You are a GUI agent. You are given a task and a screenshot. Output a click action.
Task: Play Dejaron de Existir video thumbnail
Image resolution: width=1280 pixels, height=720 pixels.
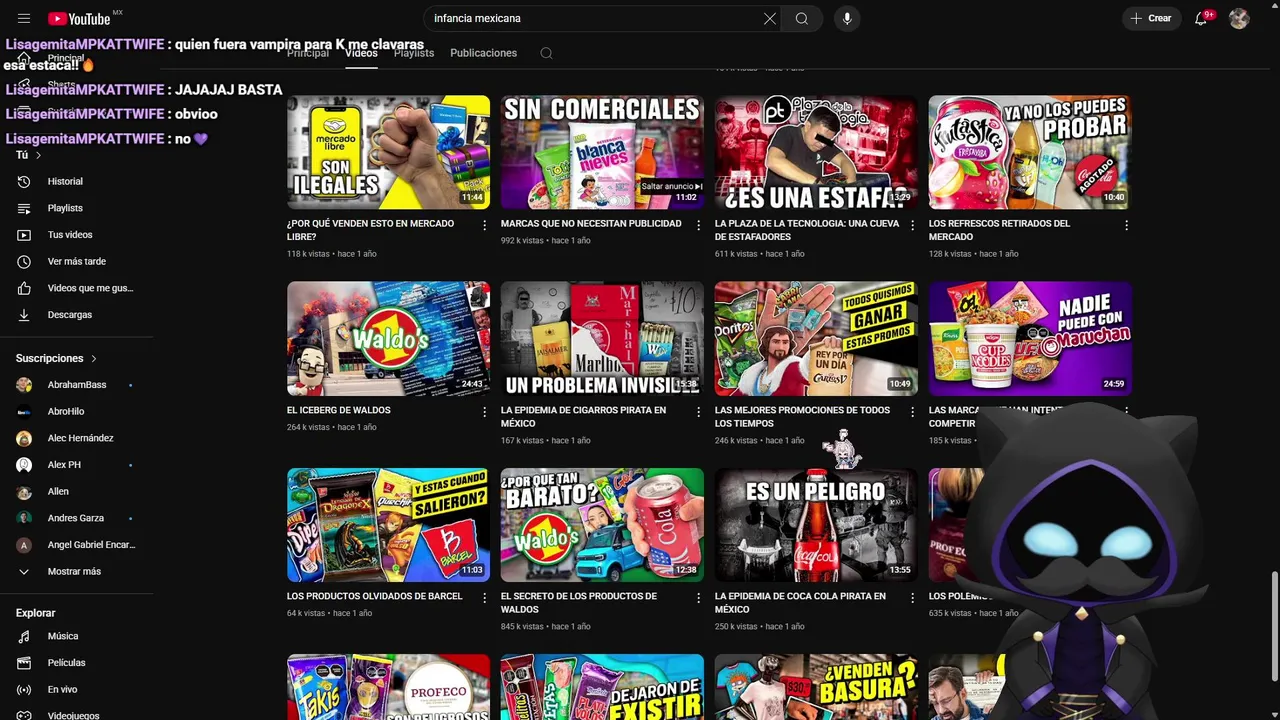(x=602, y=687)
